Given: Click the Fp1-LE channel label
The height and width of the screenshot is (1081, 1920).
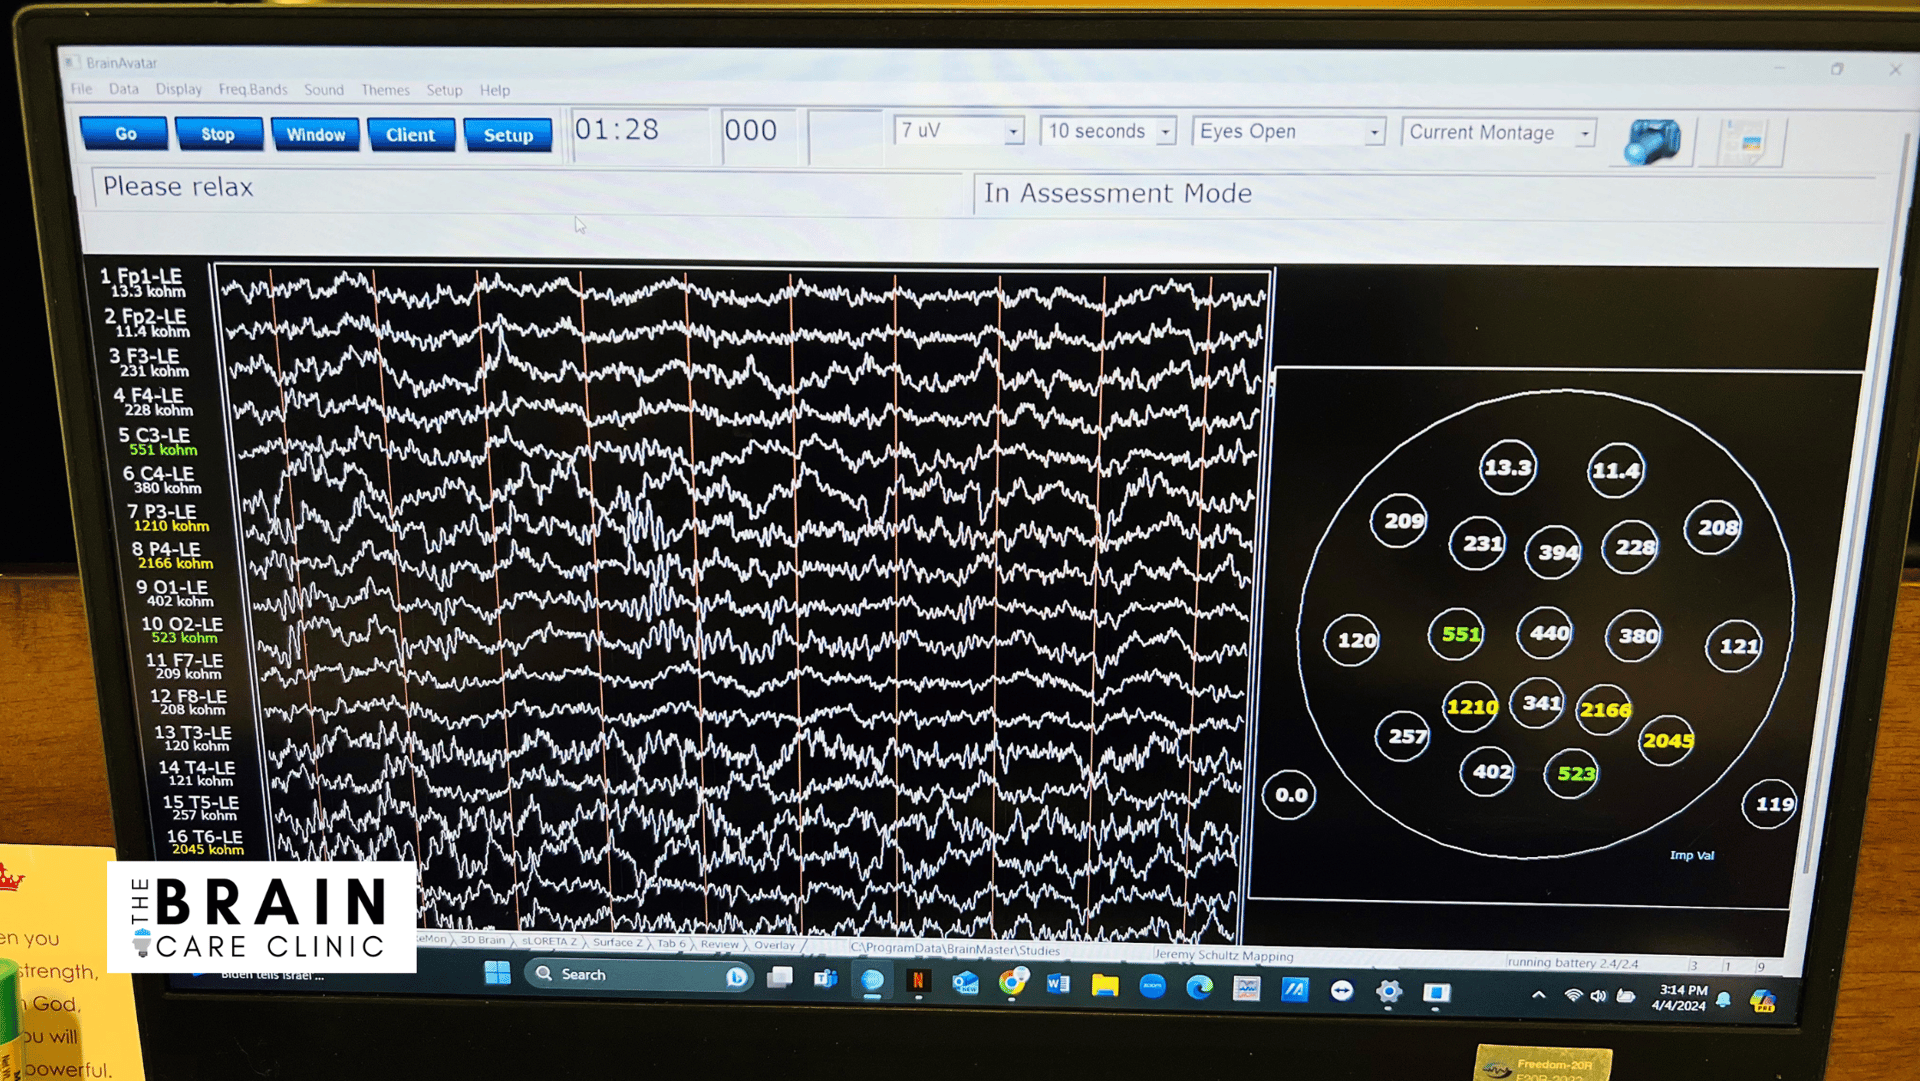Looking at the screenshot, I should point(149,276).
